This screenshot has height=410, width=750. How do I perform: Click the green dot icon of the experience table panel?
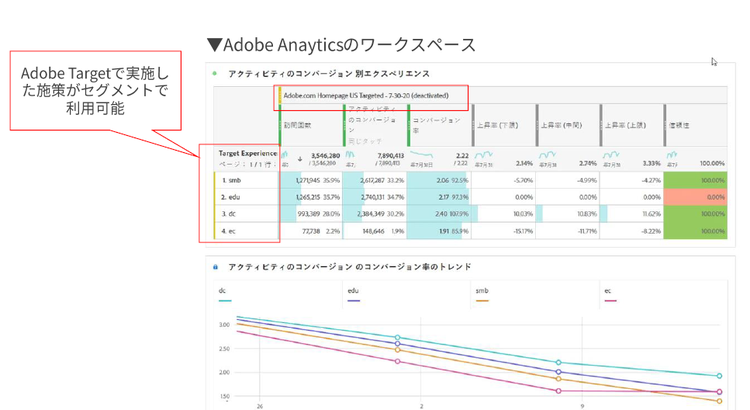pyautogui.click(x=215, y=74)
